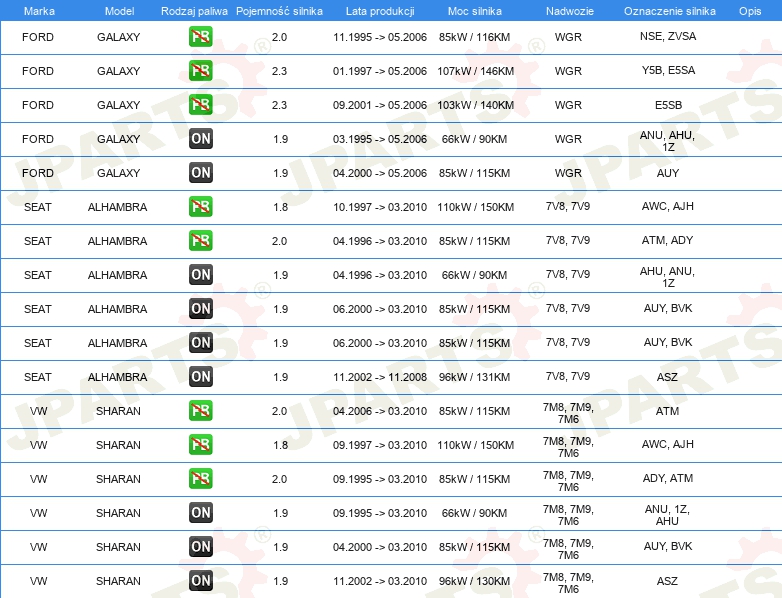Select the SEAT brand in the AWC, AJH row

(x=38, y=206)
